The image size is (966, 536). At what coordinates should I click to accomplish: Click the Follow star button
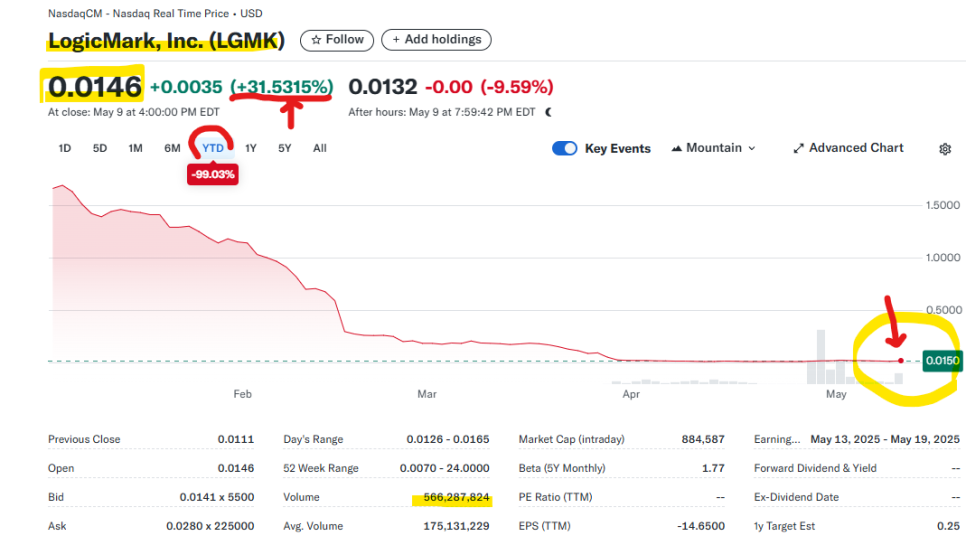[336, 40]
